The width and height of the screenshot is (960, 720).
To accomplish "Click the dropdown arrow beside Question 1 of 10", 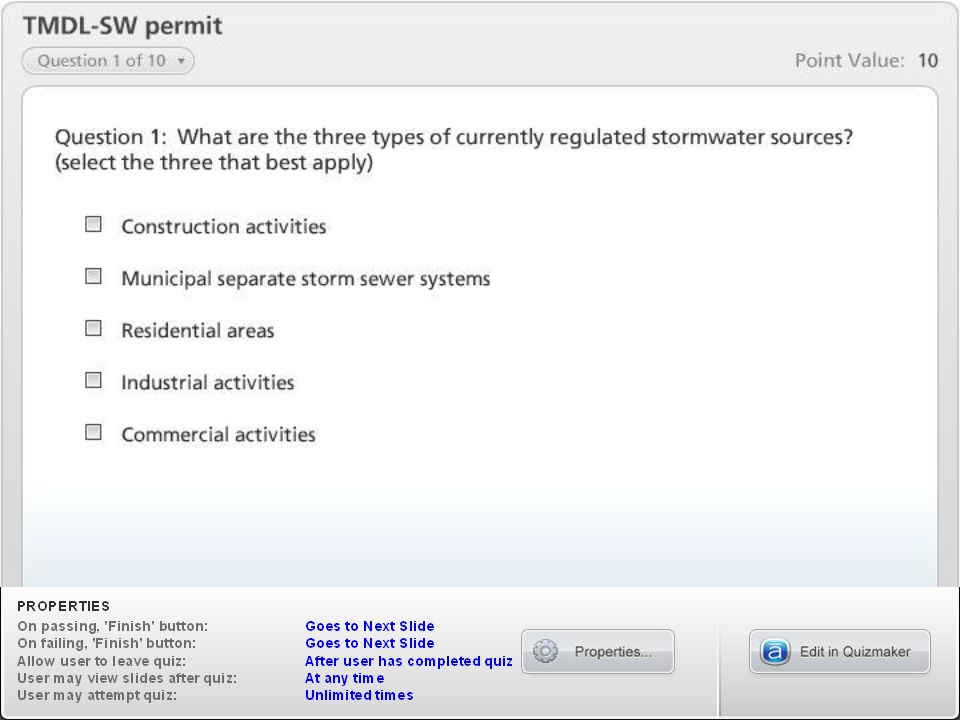I will pyautogui.click(x=181, y=61).
